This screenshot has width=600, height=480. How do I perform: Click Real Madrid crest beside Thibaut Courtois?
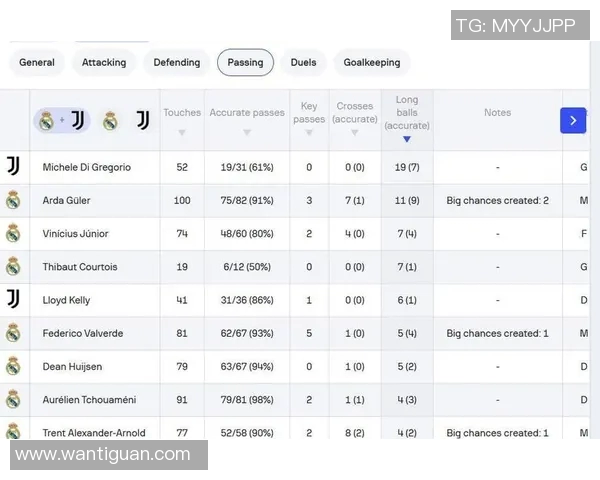pos(13,266)
